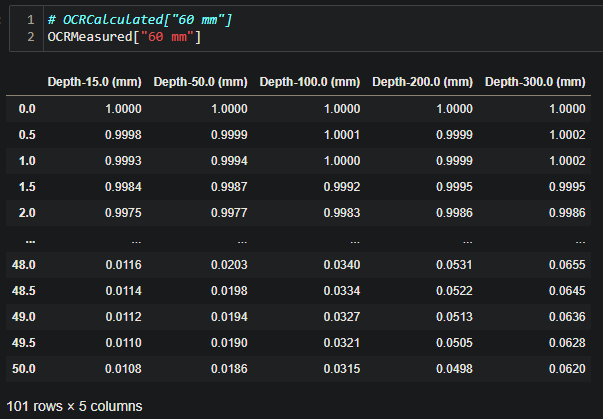Click cell value 1.0001 in row 0.5

(x=342, y=135)
